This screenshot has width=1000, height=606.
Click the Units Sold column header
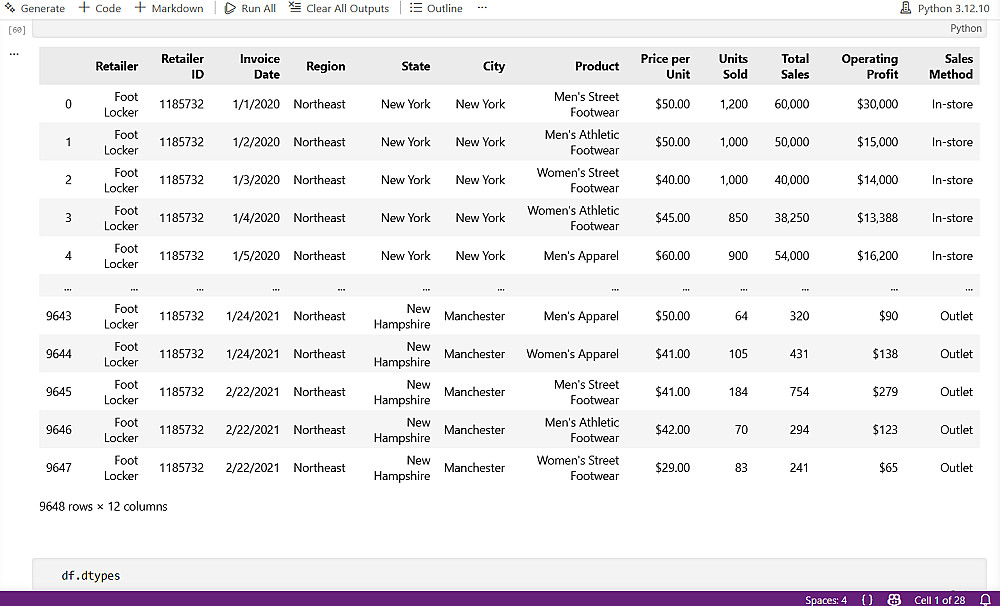point(733,66)
